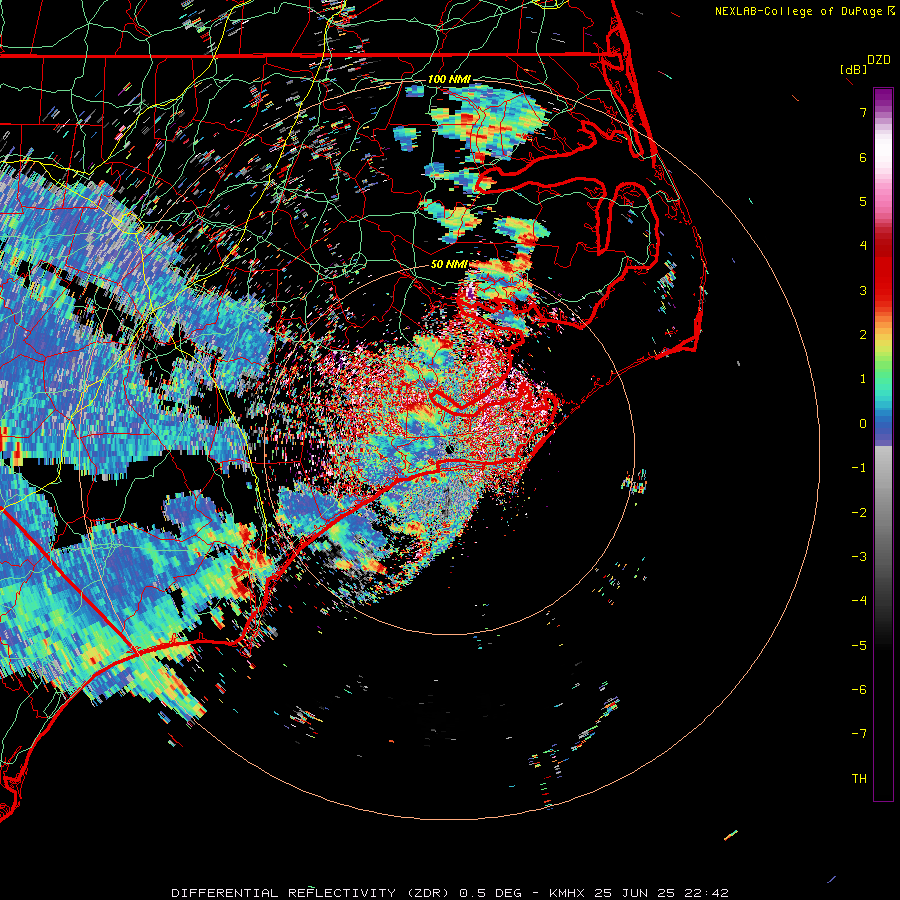Click the -2 value on the dB scale
This screenshot has height=900, width=900.
click(859, 513)
